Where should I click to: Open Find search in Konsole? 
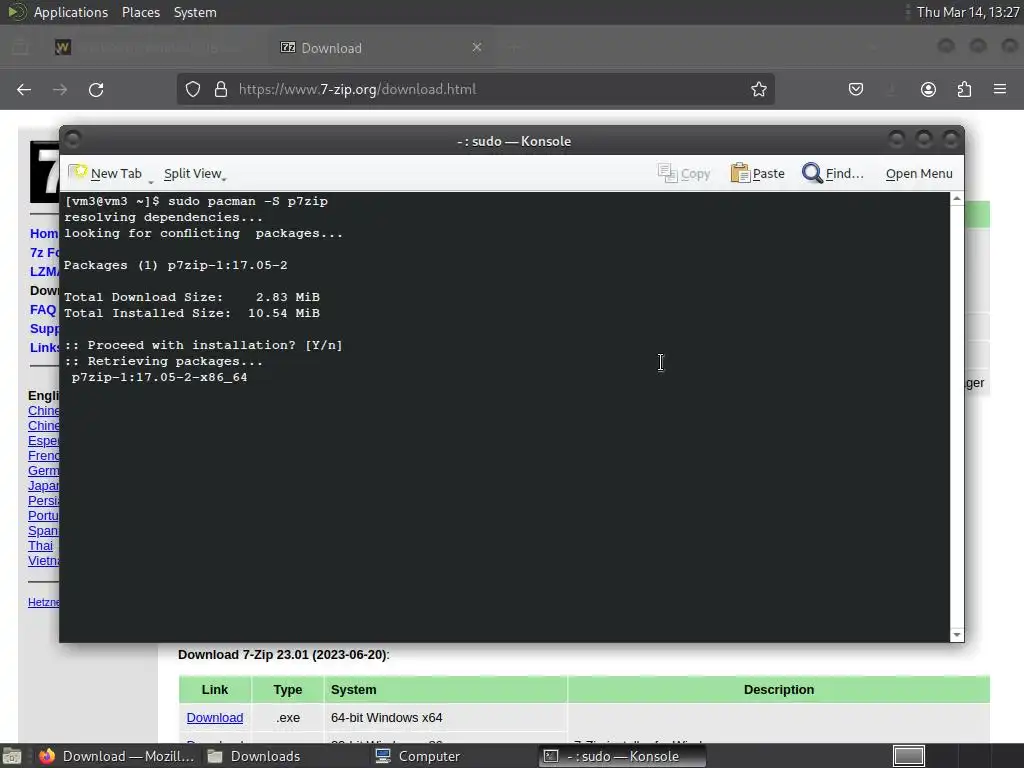(833, 174)
